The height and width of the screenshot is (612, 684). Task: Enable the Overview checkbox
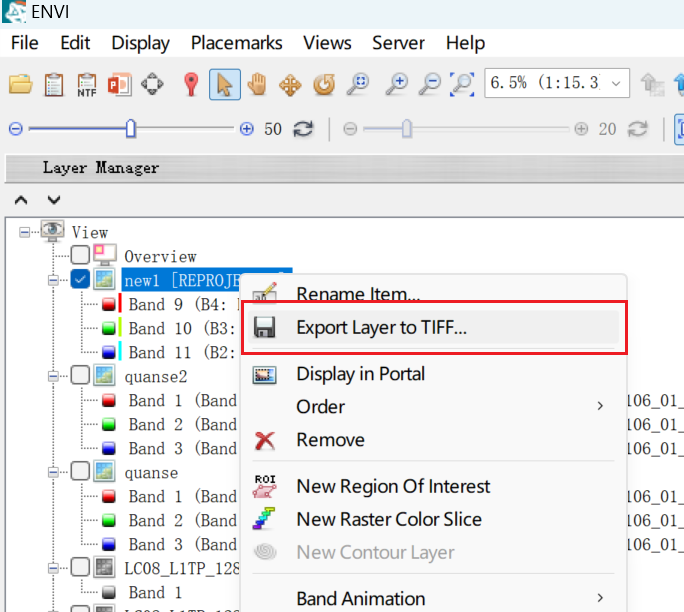coord(80,255)
